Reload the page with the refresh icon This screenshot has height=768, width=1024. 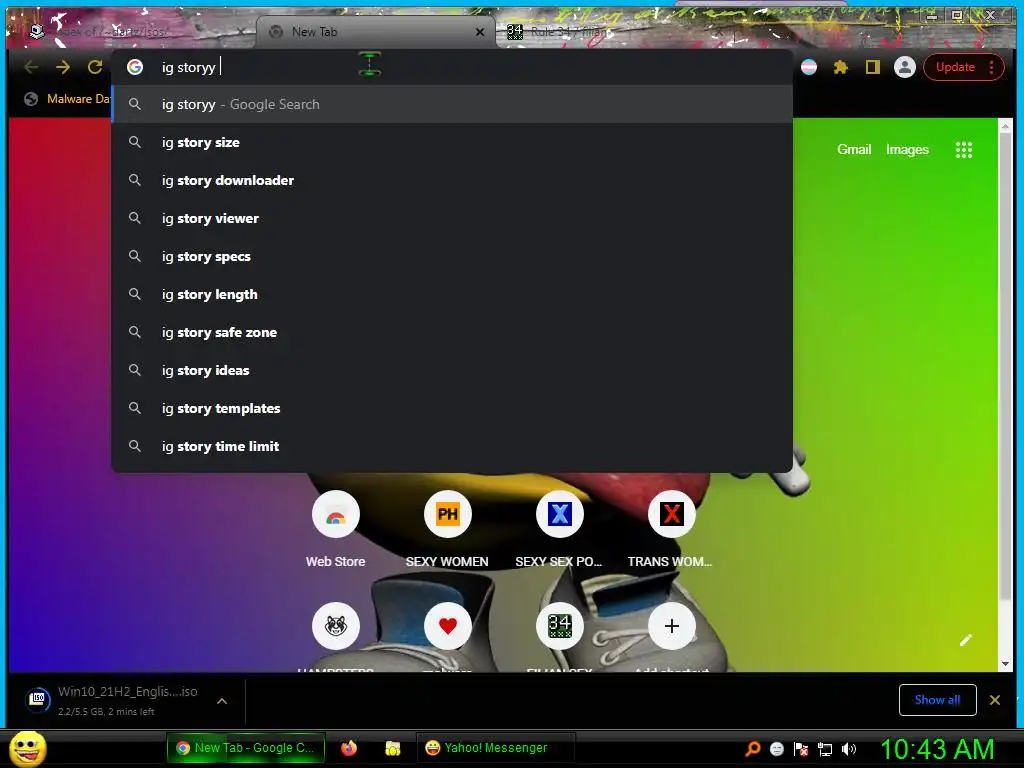tap(95, 67)
